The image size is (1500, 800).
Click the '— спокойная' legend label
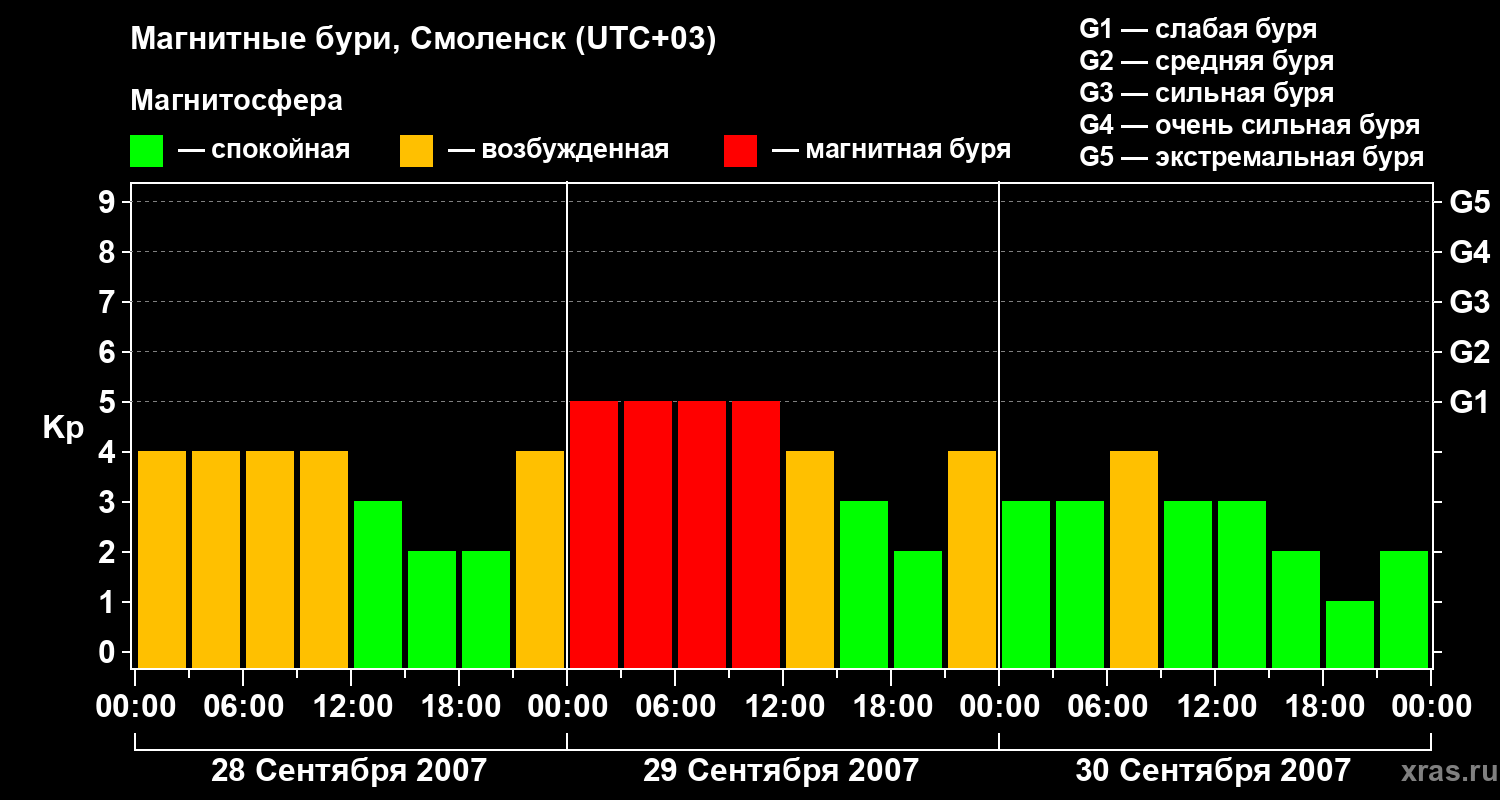click(264, 150)
